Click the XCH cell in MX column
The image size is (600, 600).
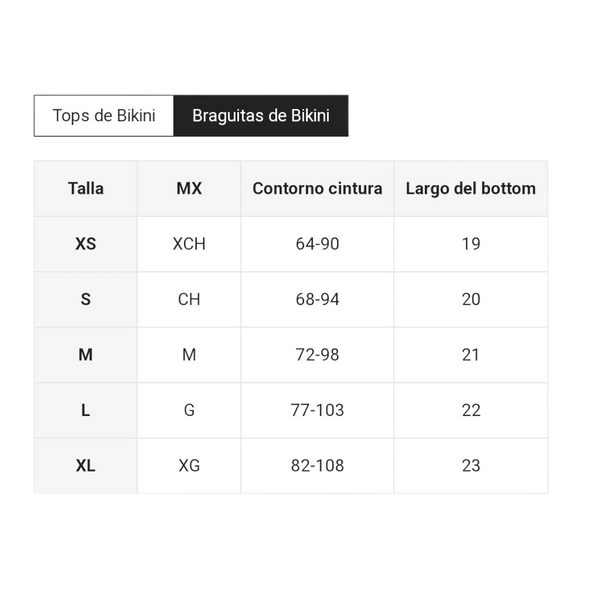pos(189,244)
